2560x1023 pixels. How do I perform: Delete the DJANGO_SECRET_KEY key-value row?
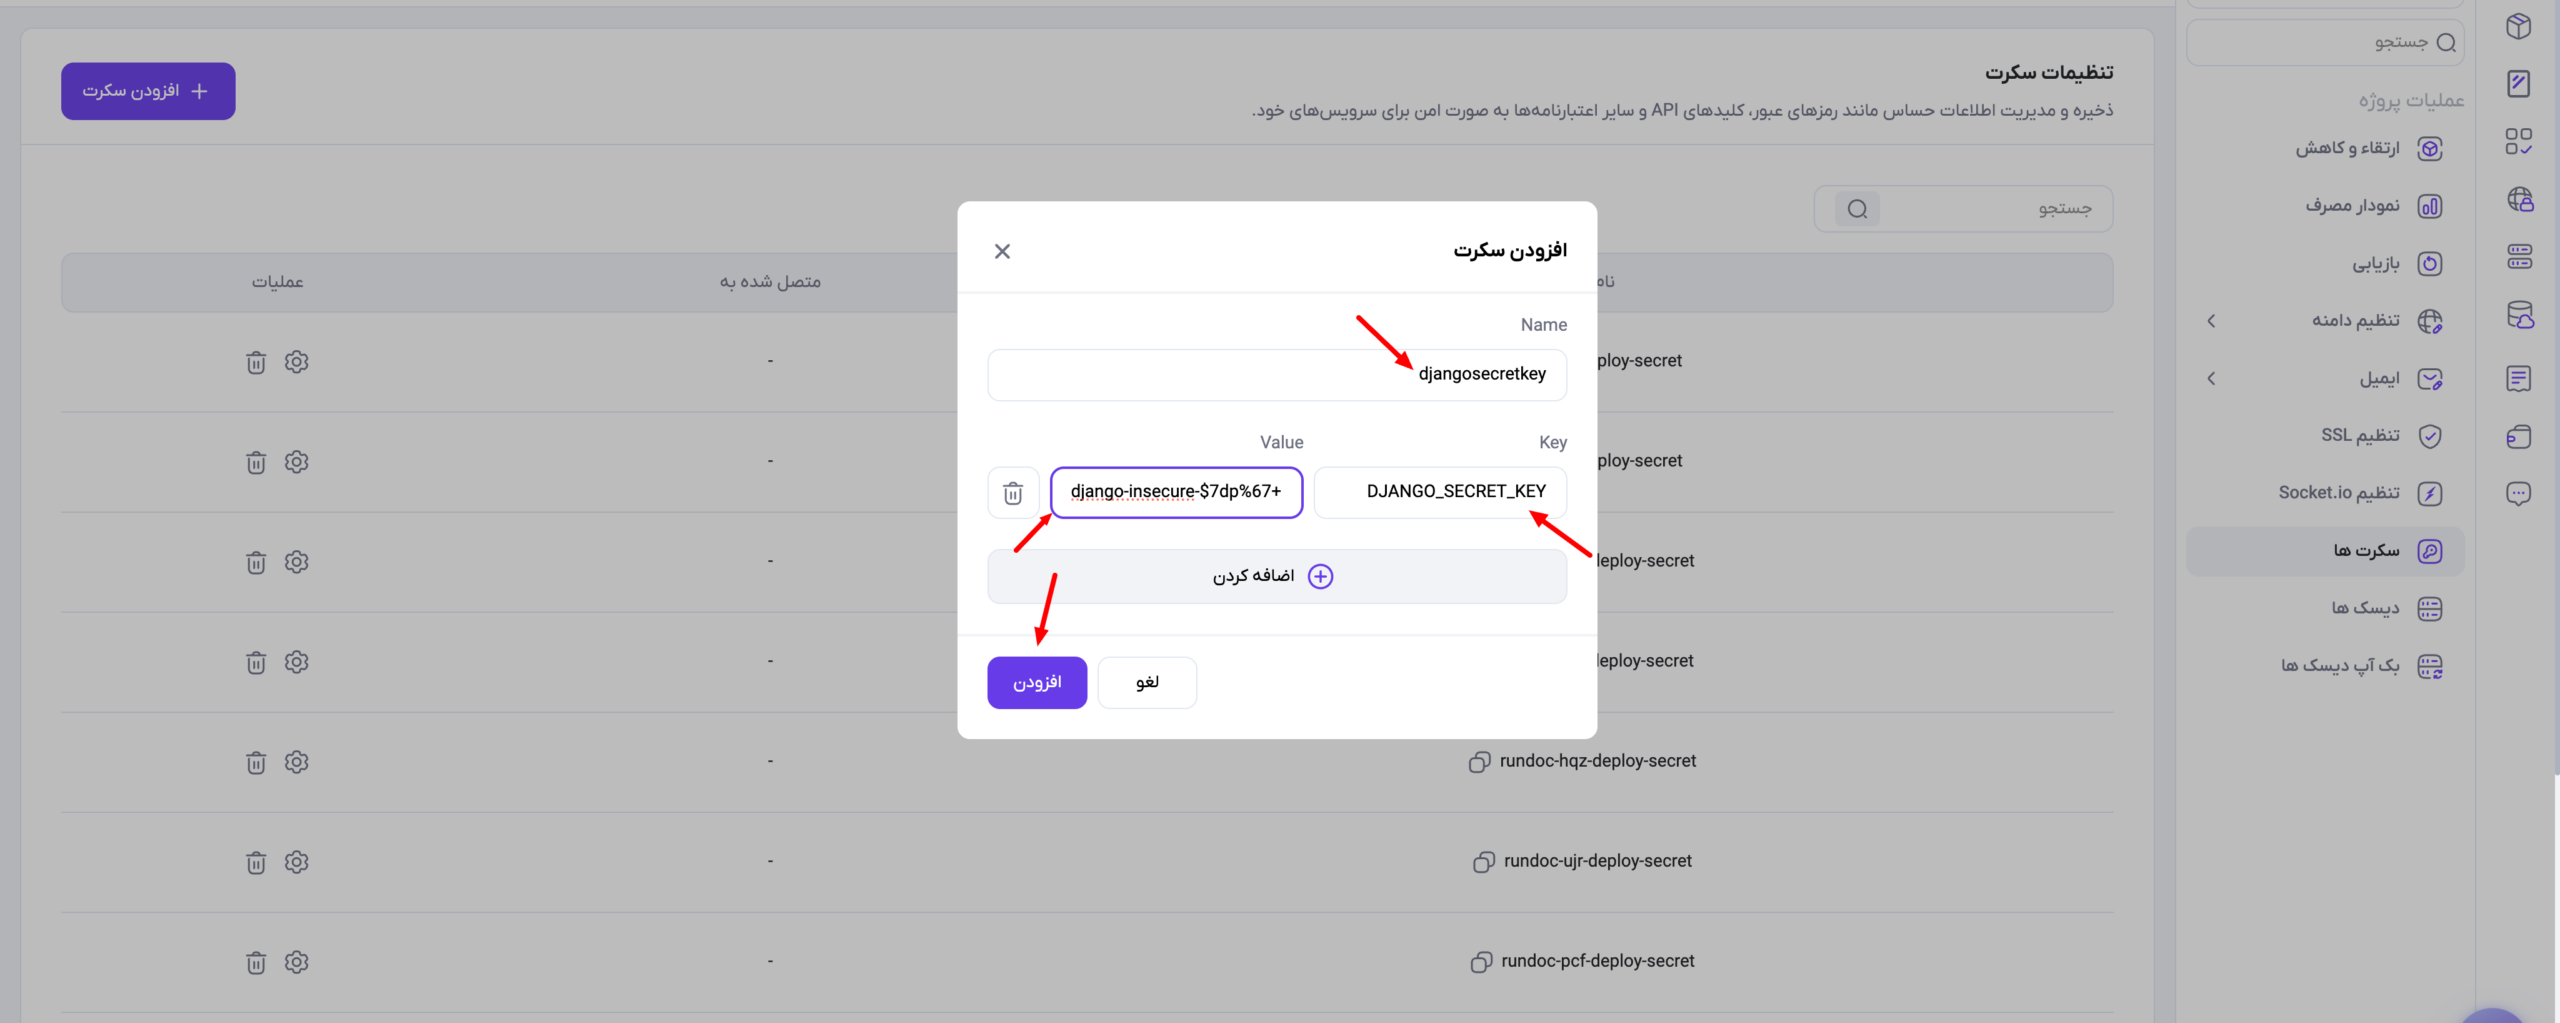[1013, 493]
